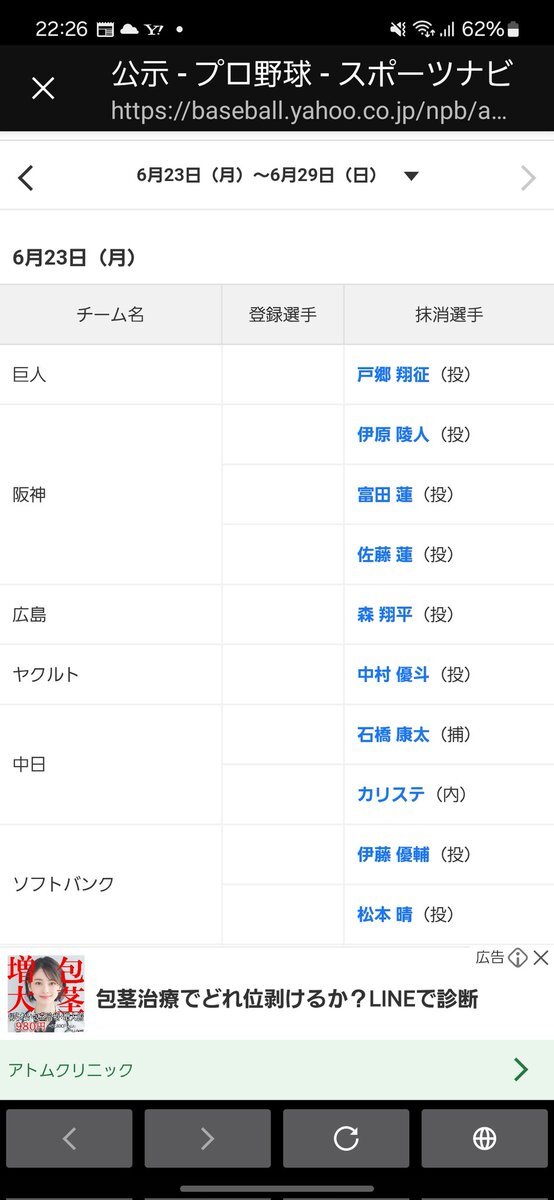This screenshot has height=1200, width=554.
Task: Select the date range text 6月23日〜6月29日
Action: tap(257, 176)
